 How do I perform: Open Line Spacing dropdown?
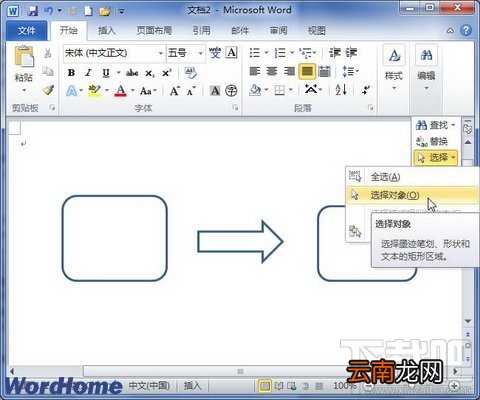[350, 71]
